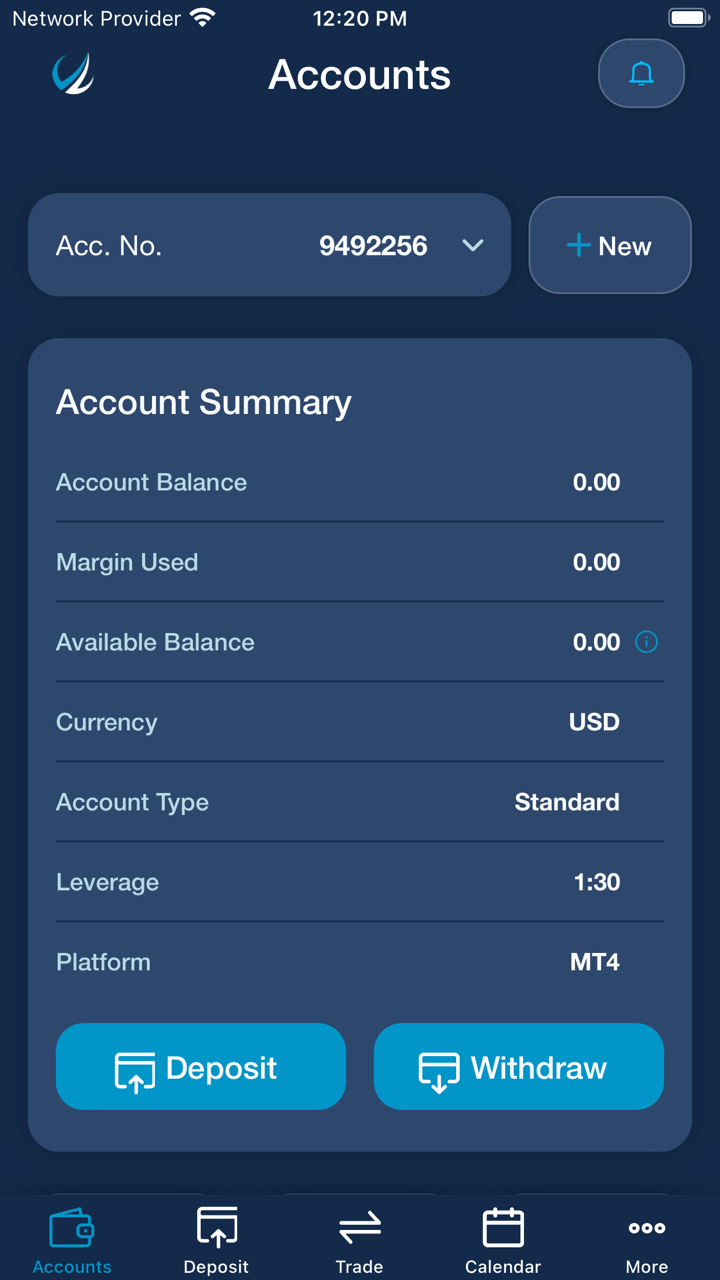
Task: Tap the Account Balance row
Action: [359, 482]
